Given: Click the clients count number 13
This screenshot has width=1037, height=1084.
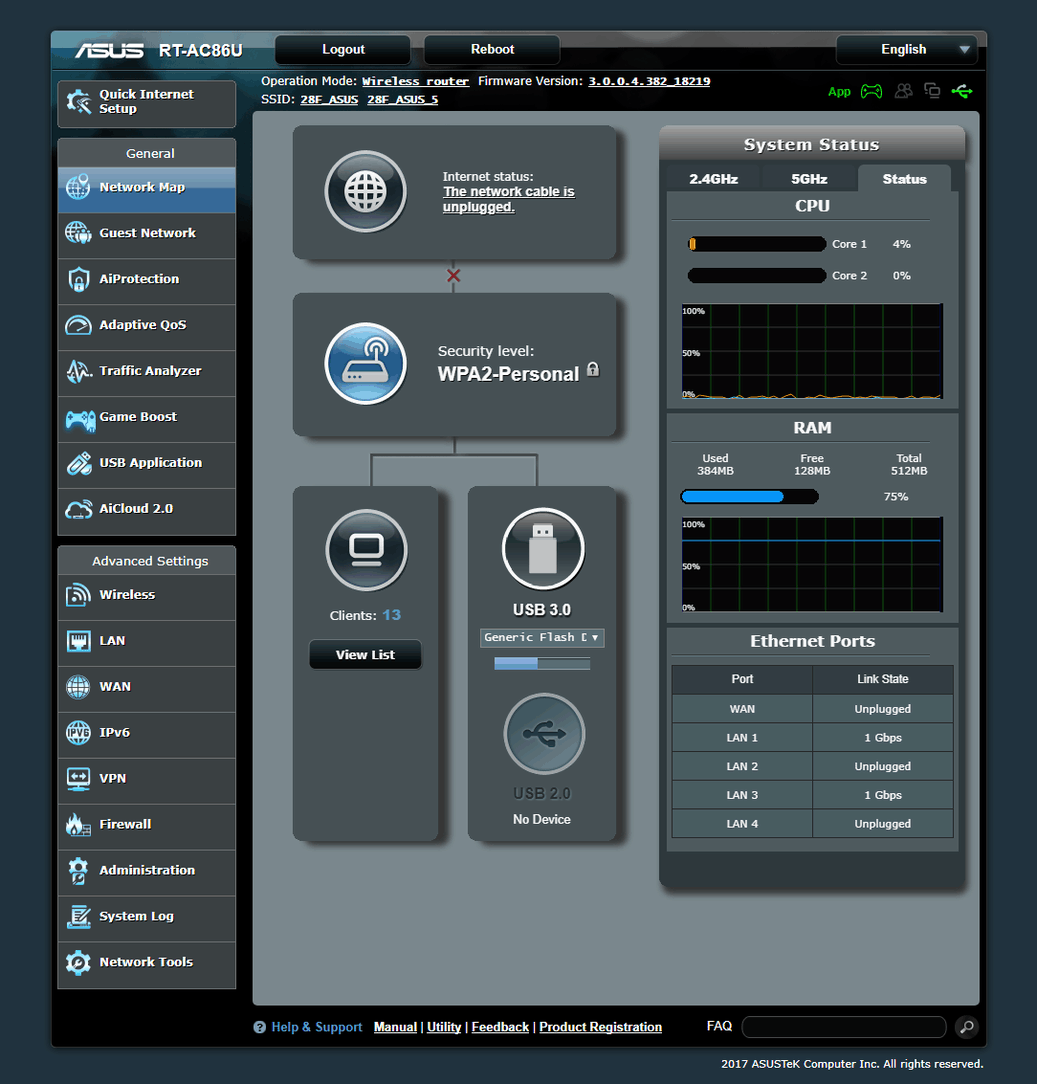Looking at the screenshot, I should click(391, 615).
